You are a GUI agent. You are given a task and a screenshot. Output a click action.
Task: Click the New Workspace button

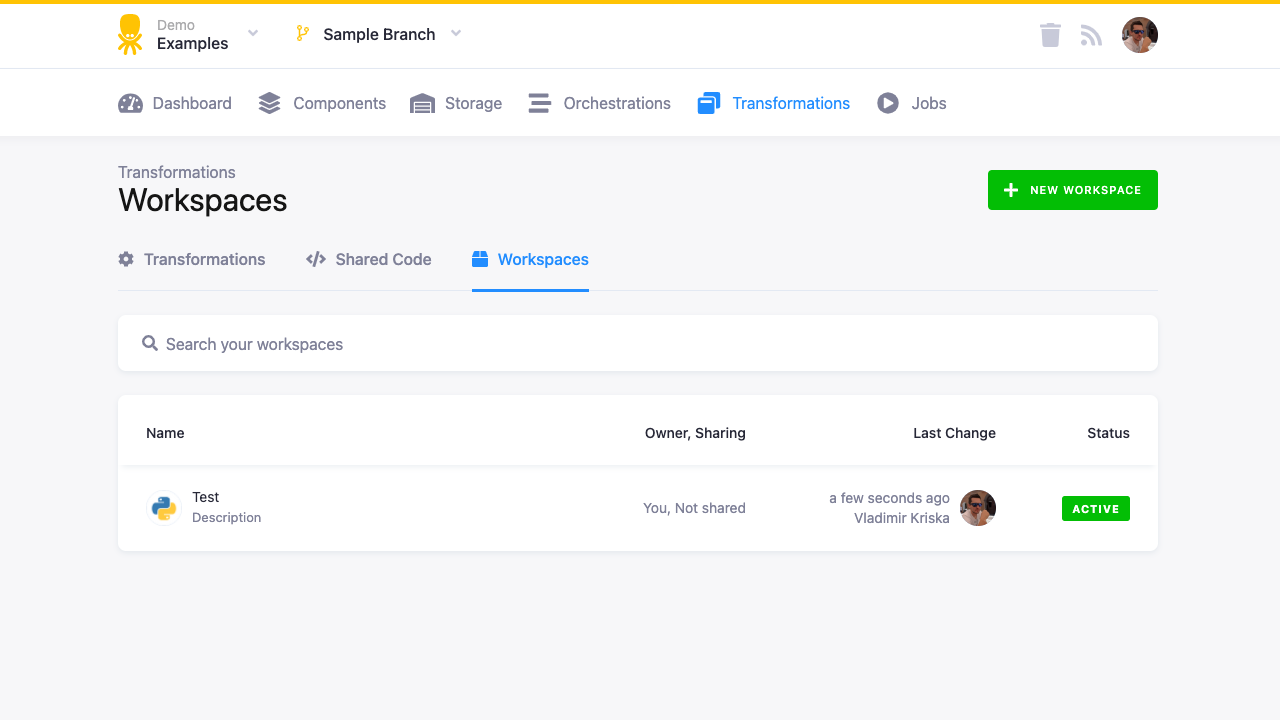coord(1072,189)
